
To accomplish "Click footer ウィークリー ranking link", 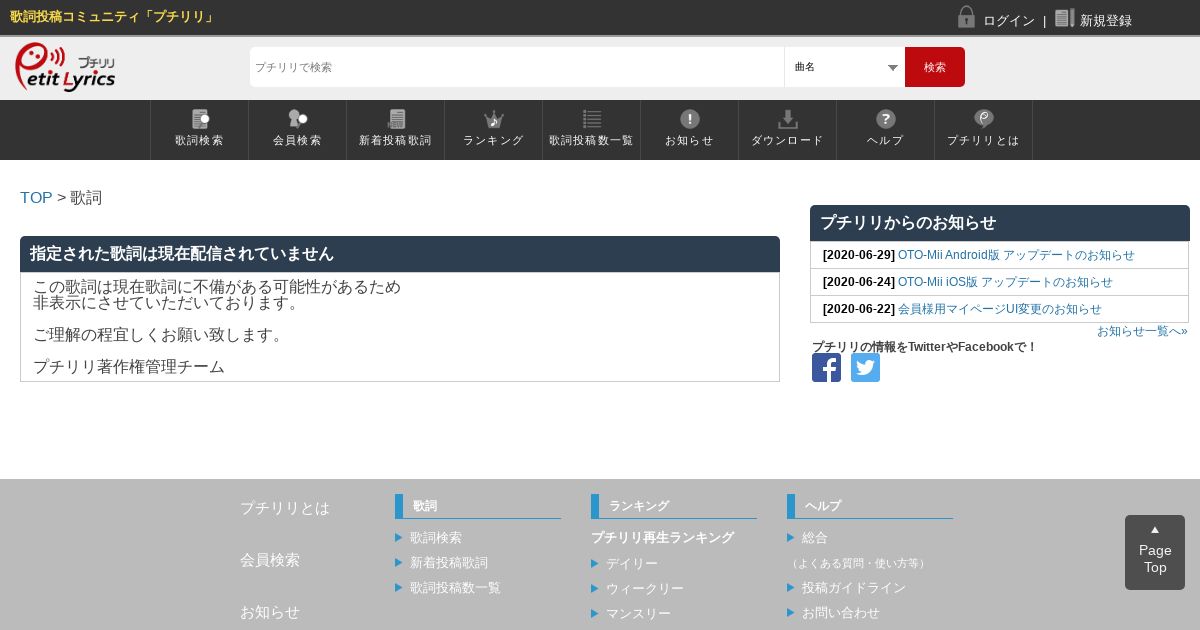I will [x=645, y=589].
